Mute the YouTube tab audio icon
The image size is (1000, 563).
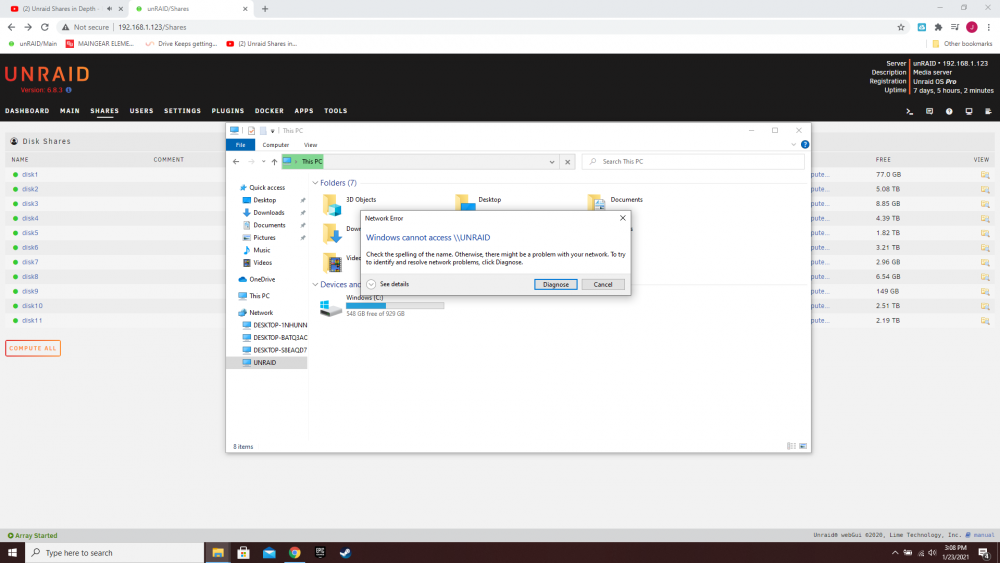click(x=109, y=9)
